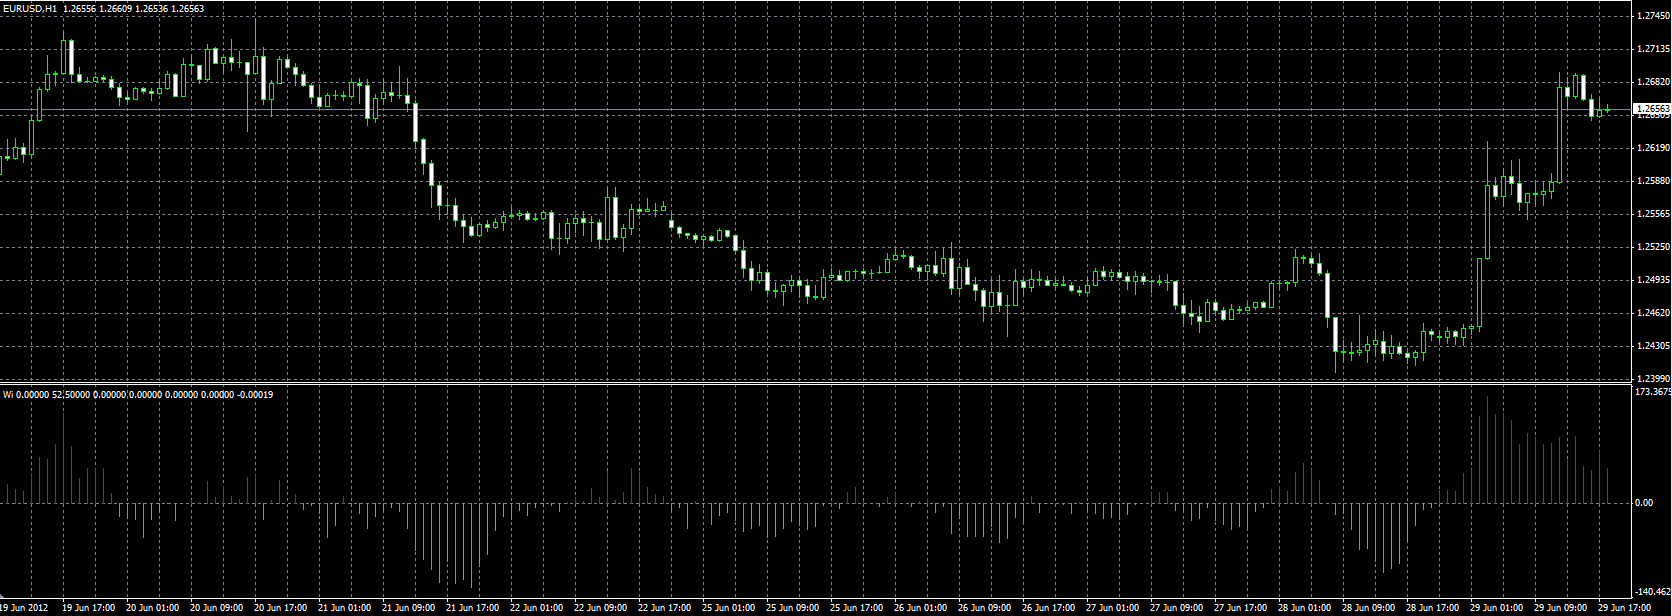
Task: Click the 20 Jun 01:00 time label
Action: [153, 608]
